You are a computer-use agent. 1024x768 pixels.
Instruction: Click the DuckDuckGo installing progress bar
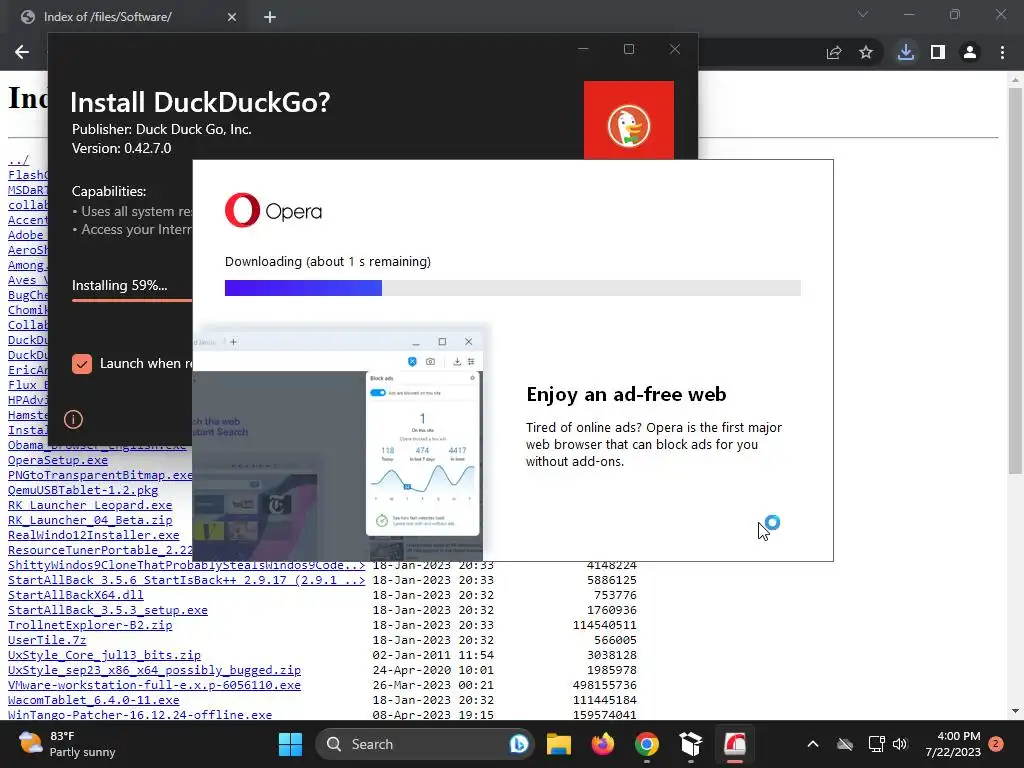coord(132,300)
